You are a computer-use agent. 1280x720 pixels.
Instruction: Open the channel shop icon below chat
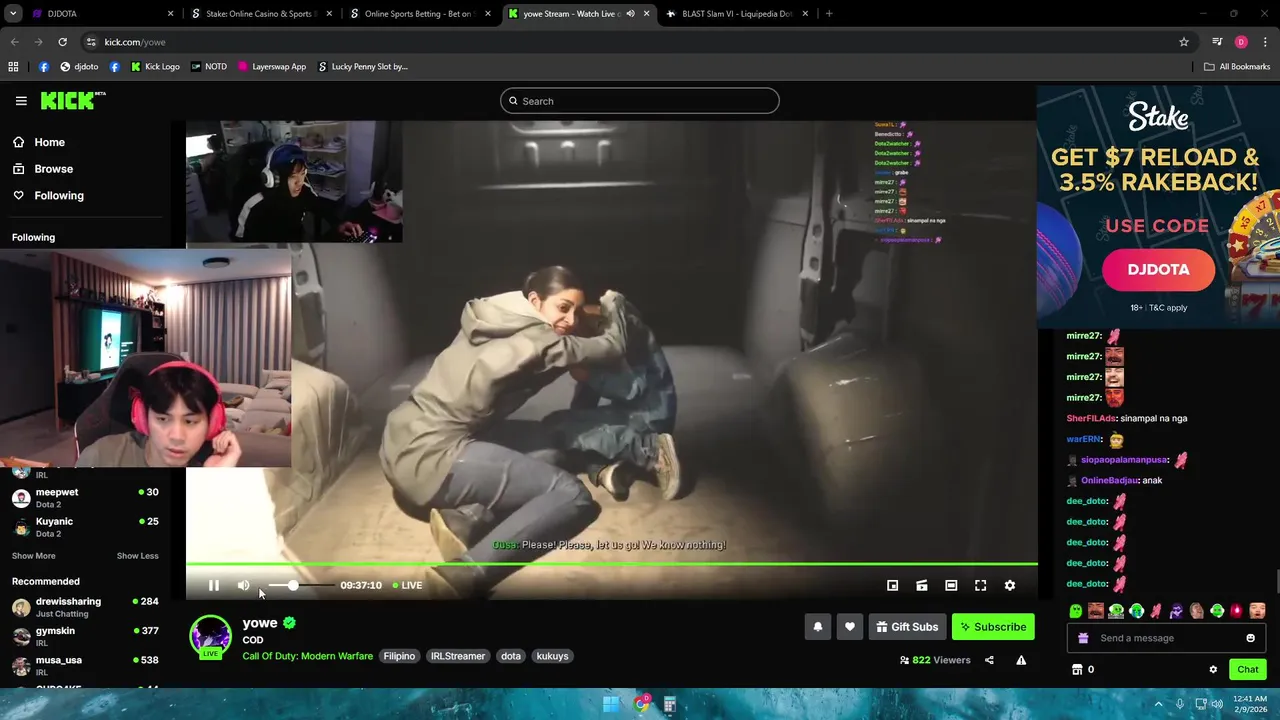[x=1077, y=669]
